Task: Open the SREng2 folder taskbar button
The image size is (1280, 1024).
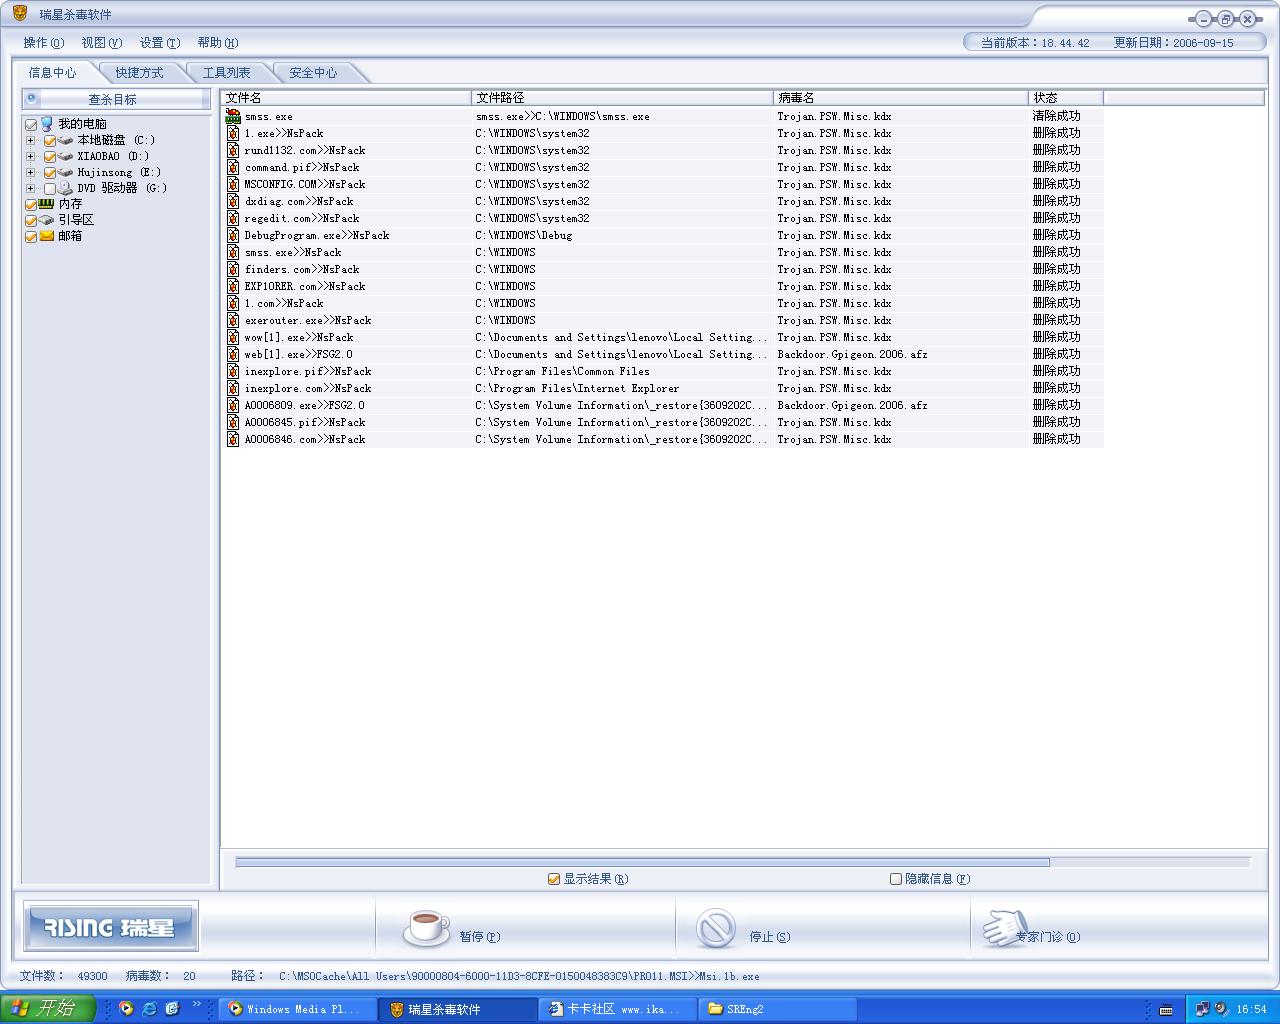Action: pyautogui.click(x=777, y=1009)
